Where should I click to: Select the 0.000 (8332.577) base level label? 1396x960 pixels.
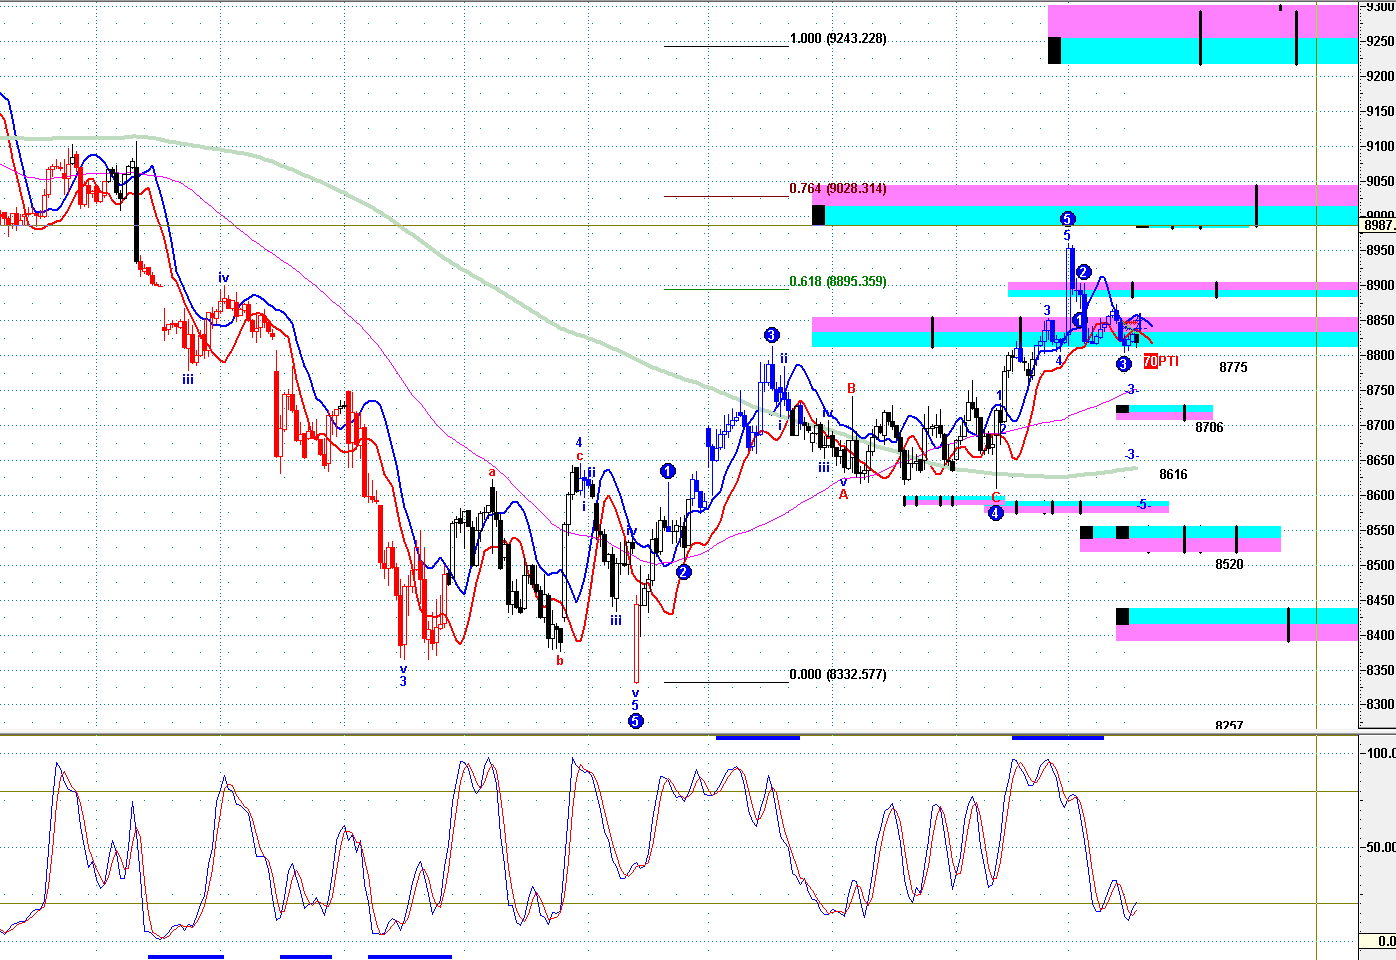pyautogui.click(x=837, y=674)
